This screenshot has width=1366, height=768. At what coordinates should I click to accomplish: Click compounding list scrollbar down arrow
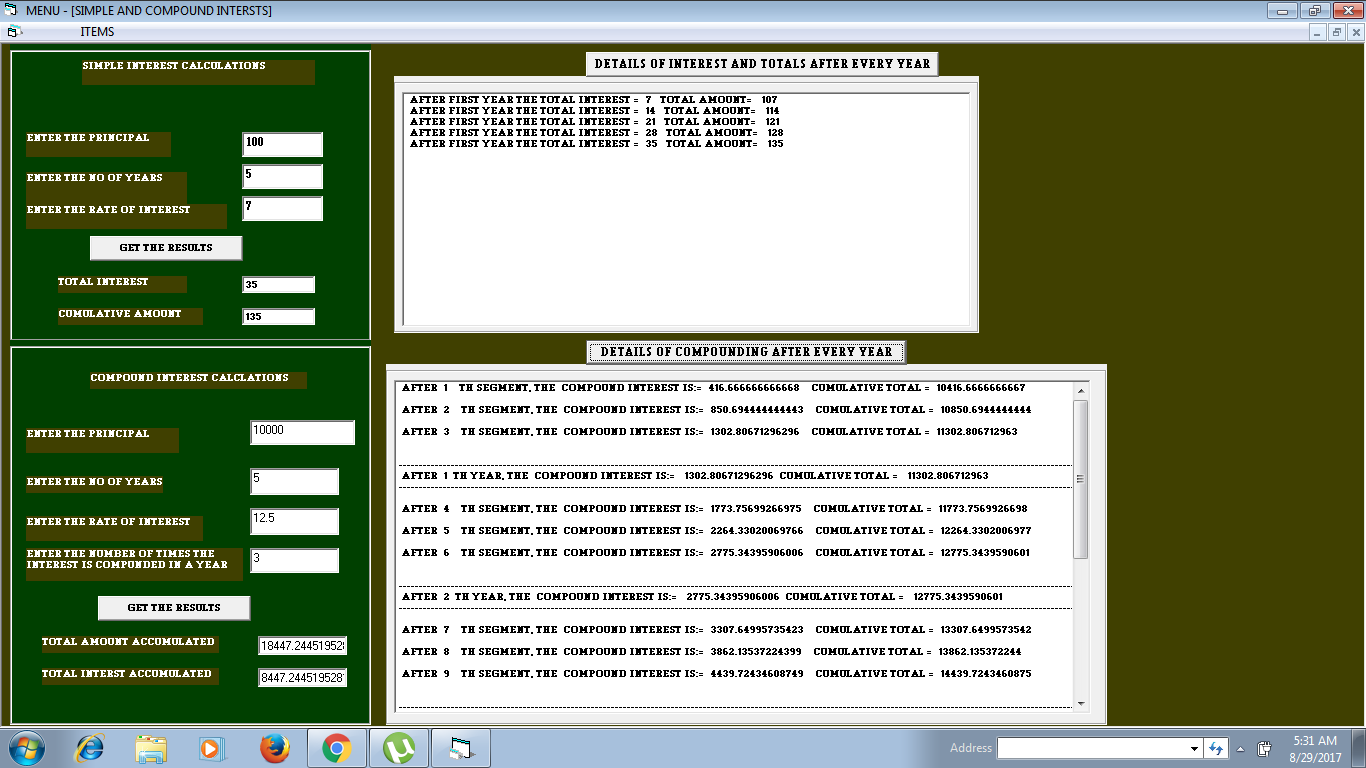pyautogui.click(x=1080, y=703)
